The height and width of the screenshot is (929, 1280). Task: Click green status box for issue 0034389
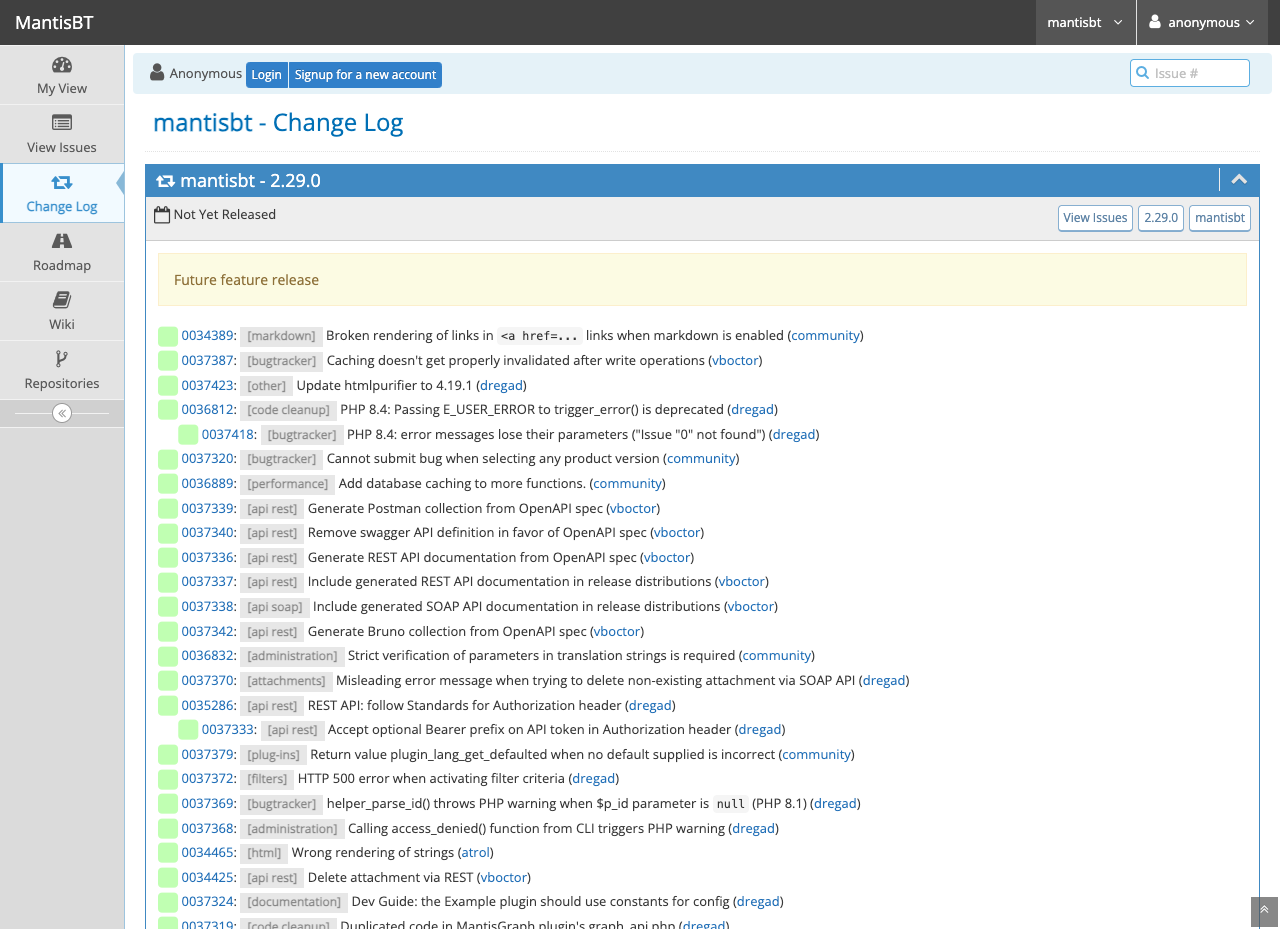click(x=168, y=336)
